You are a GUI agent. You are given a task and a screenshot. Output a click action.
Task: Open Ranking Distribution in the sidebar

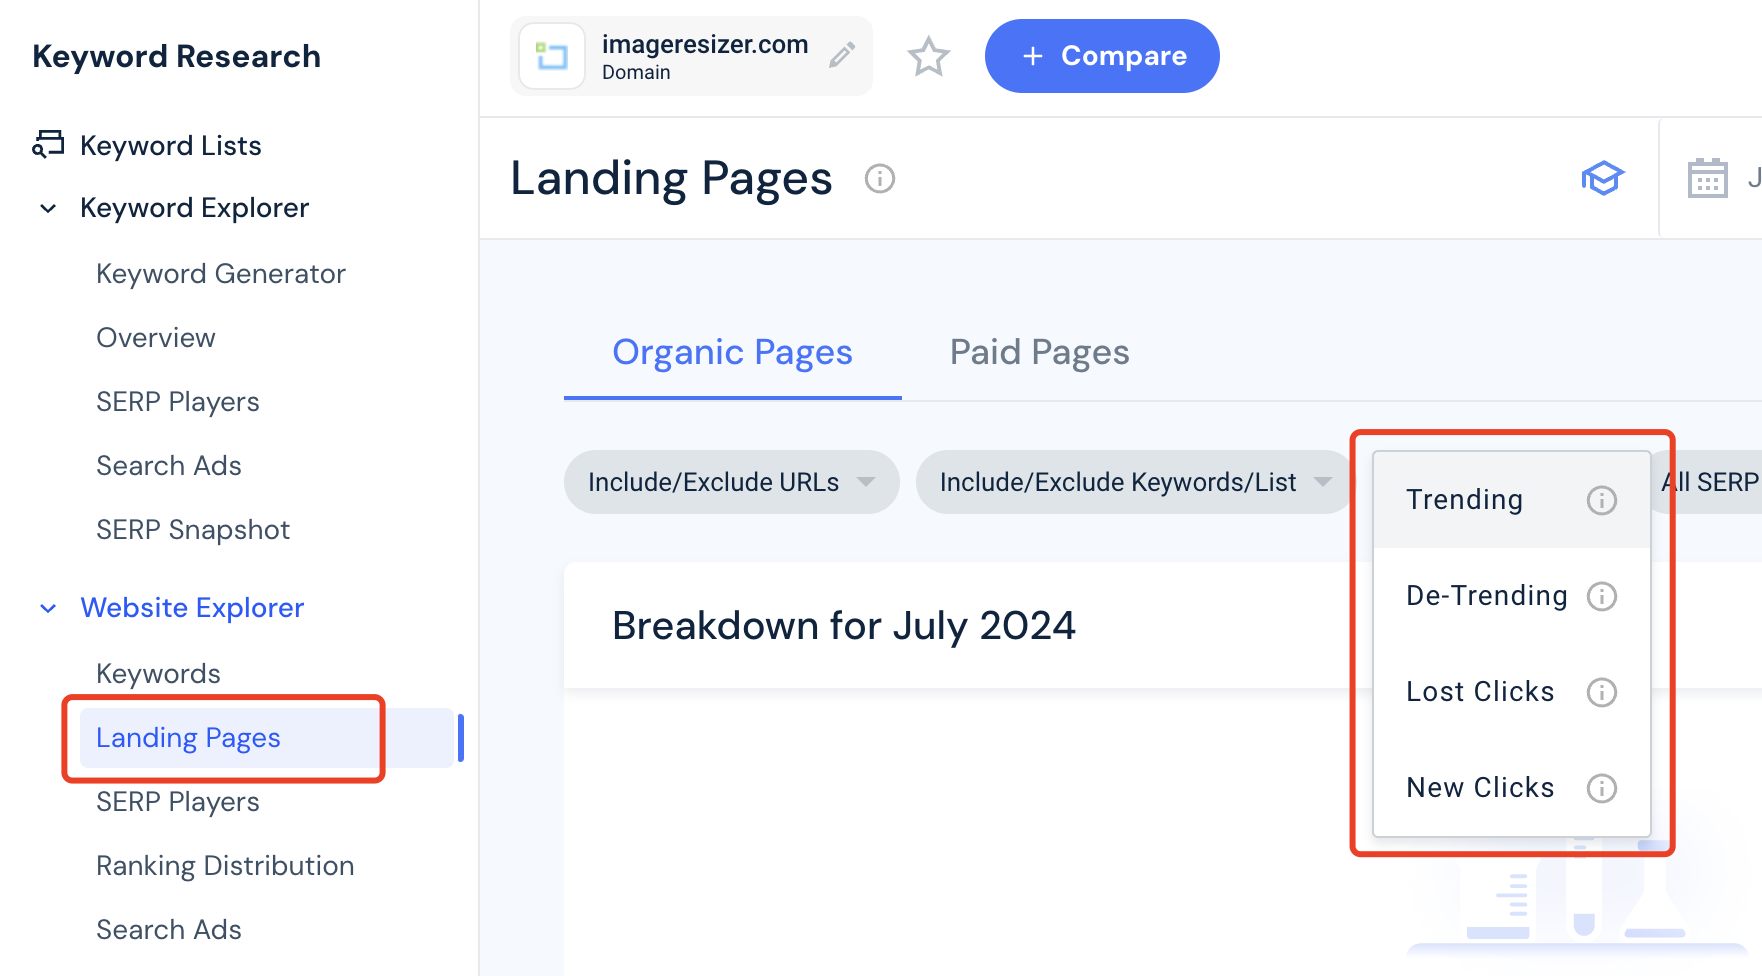(225, 866)
